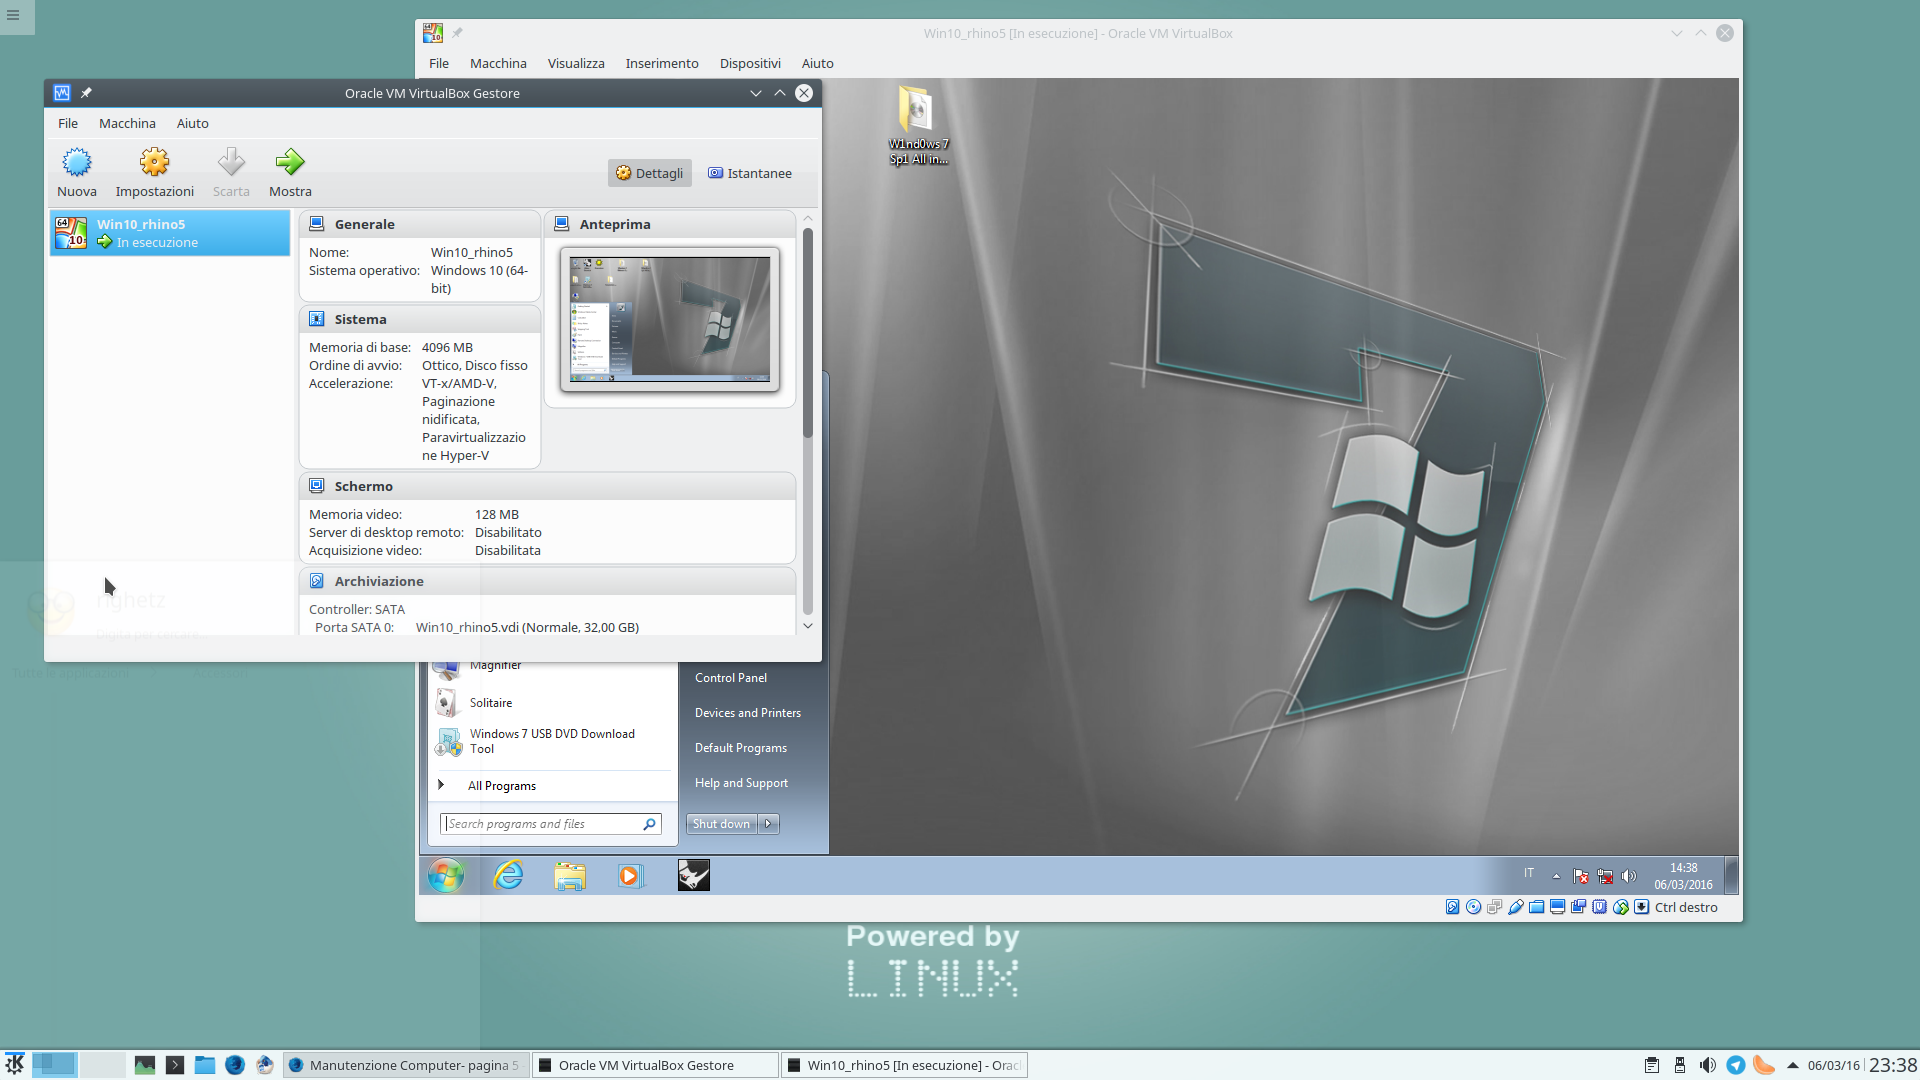Viewport: 1920px width, 1080px height.
Task: Open Windows Explorer from guest taskbar
Action: (x=570, y=875)
